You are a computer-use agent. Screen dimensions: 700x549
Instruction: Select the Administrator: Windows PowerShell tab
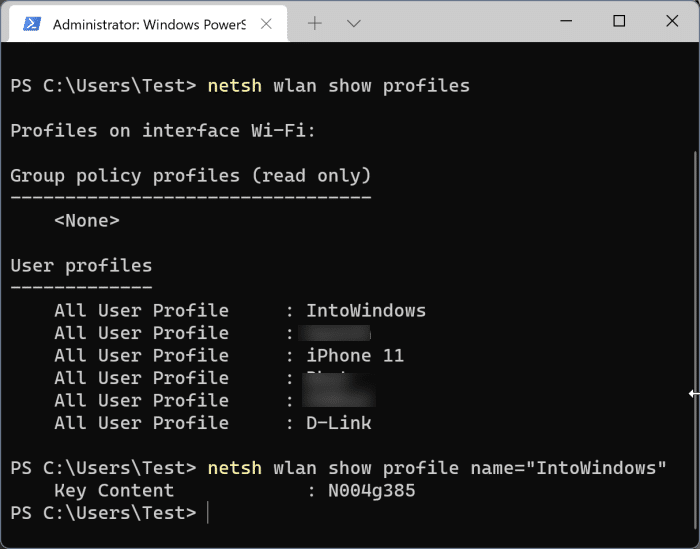(x=147, y=24)
